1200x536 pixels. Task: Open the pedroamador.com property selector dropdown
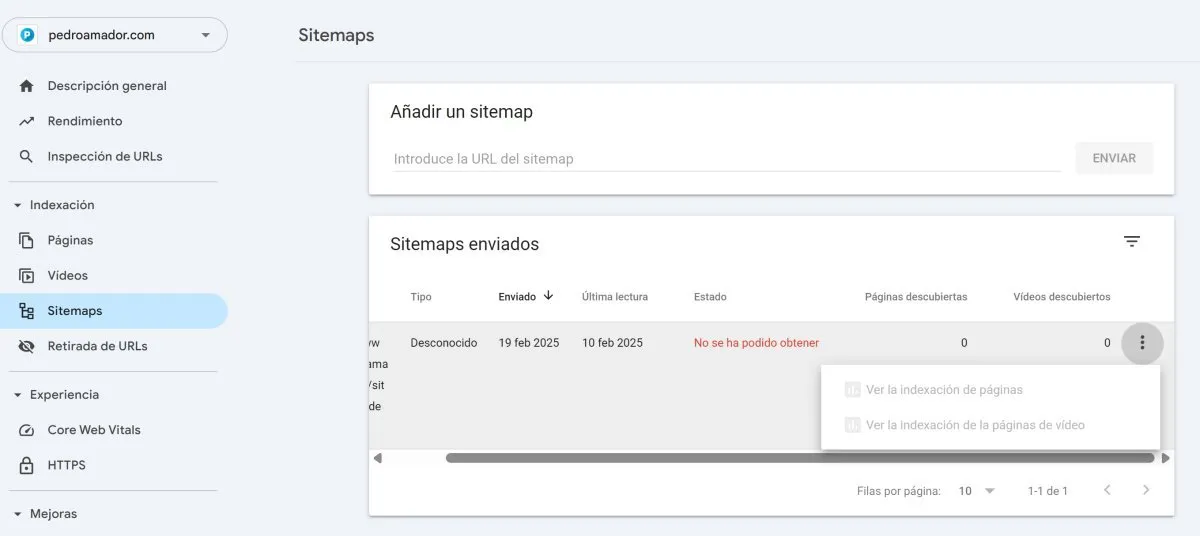pyautogui.click(x=115, y=35)
